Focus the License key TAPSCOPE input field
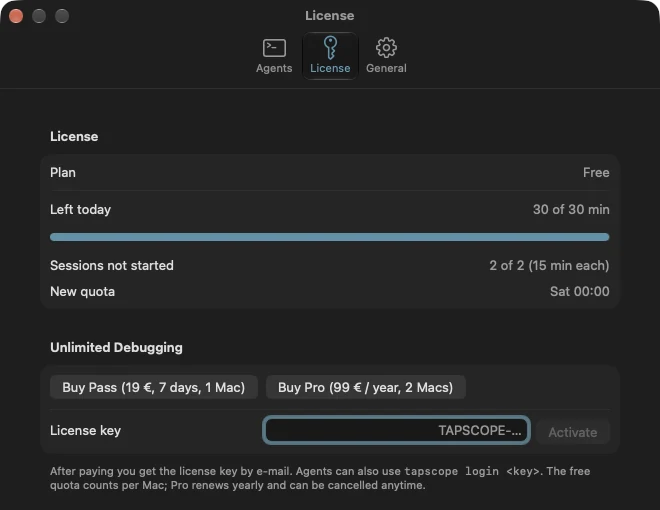 click(x=396, y=430)
